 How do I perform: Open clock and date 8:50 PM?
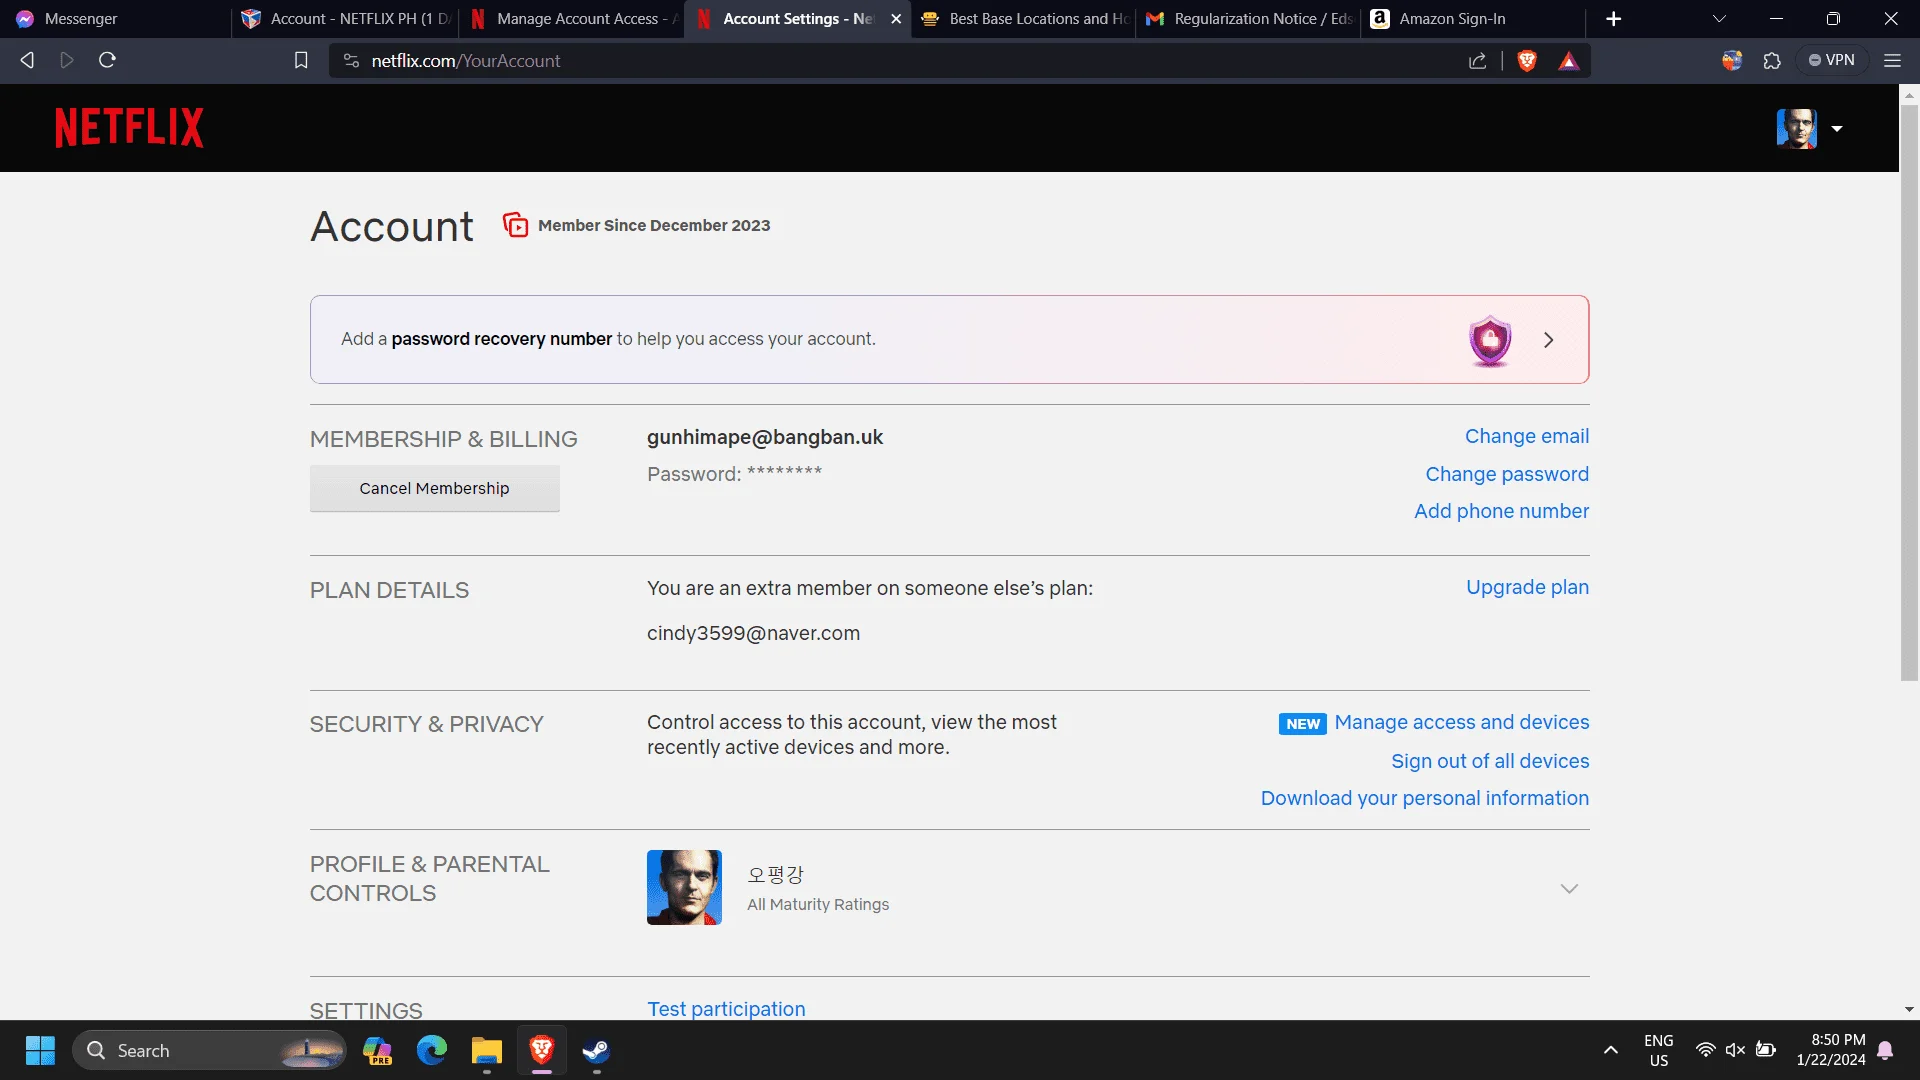(1830, 1050)
